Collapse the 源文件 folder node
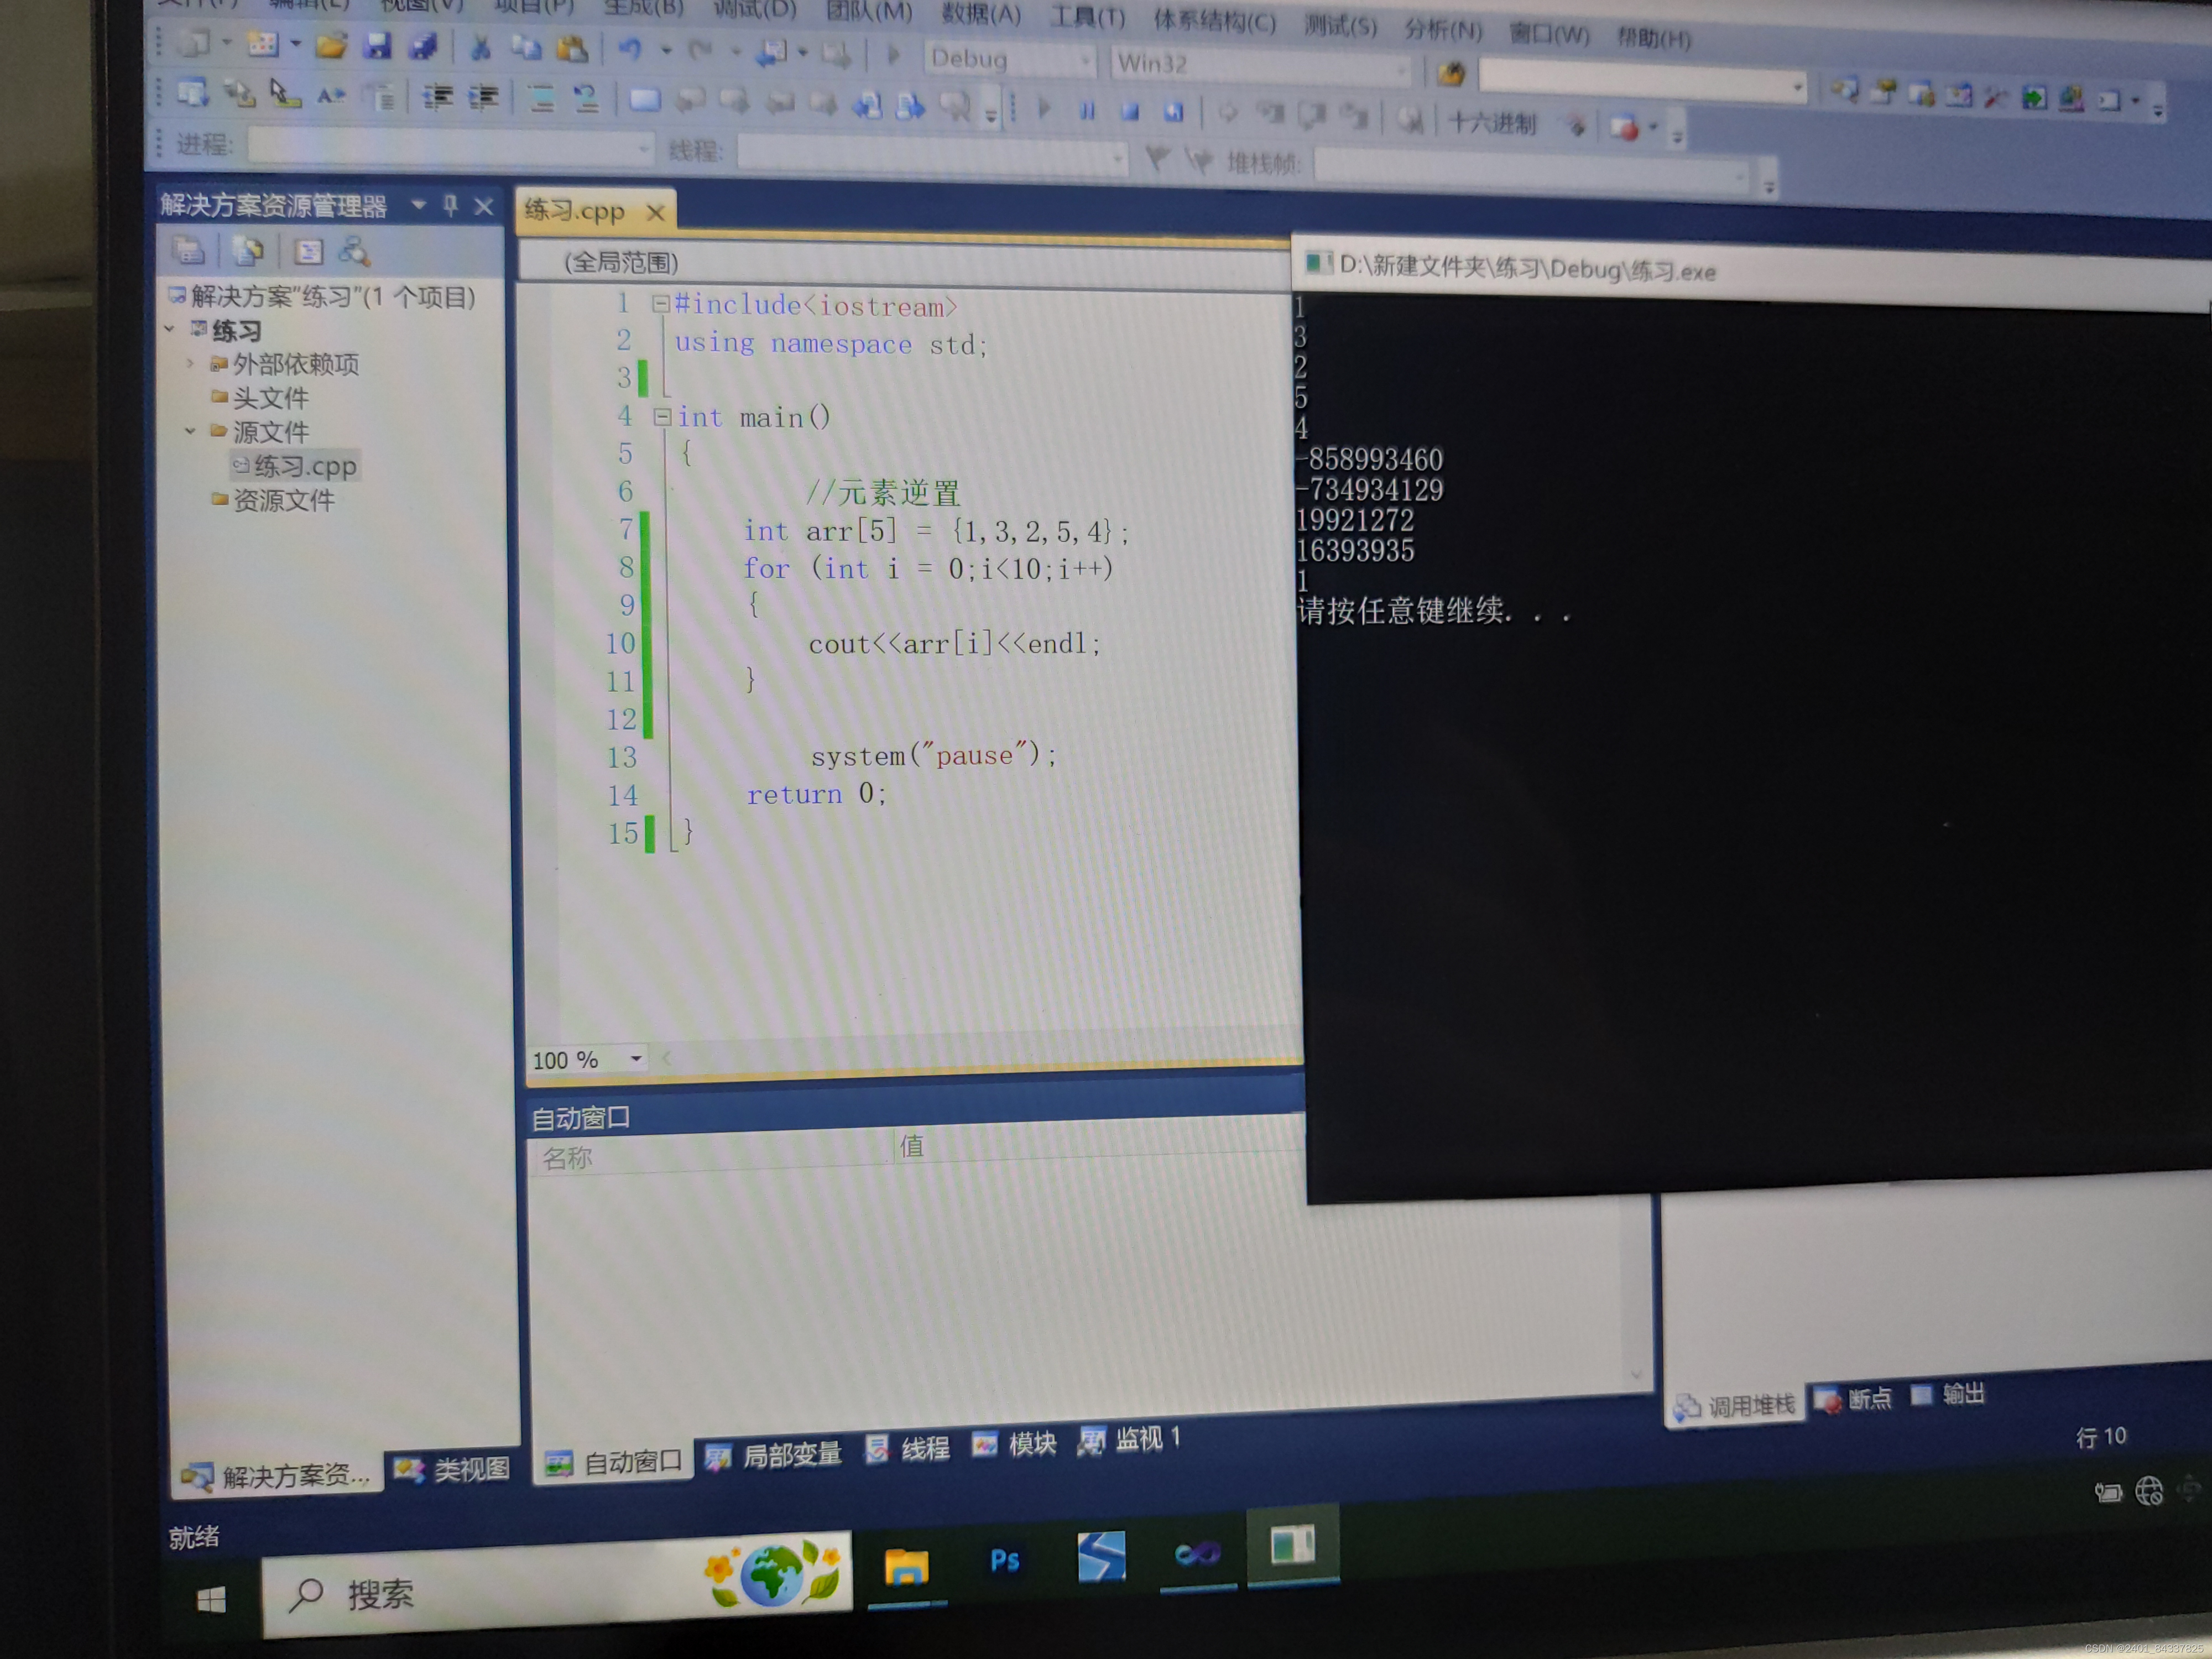Viewport: 2212px width, 1659px height. coord(190,431)
